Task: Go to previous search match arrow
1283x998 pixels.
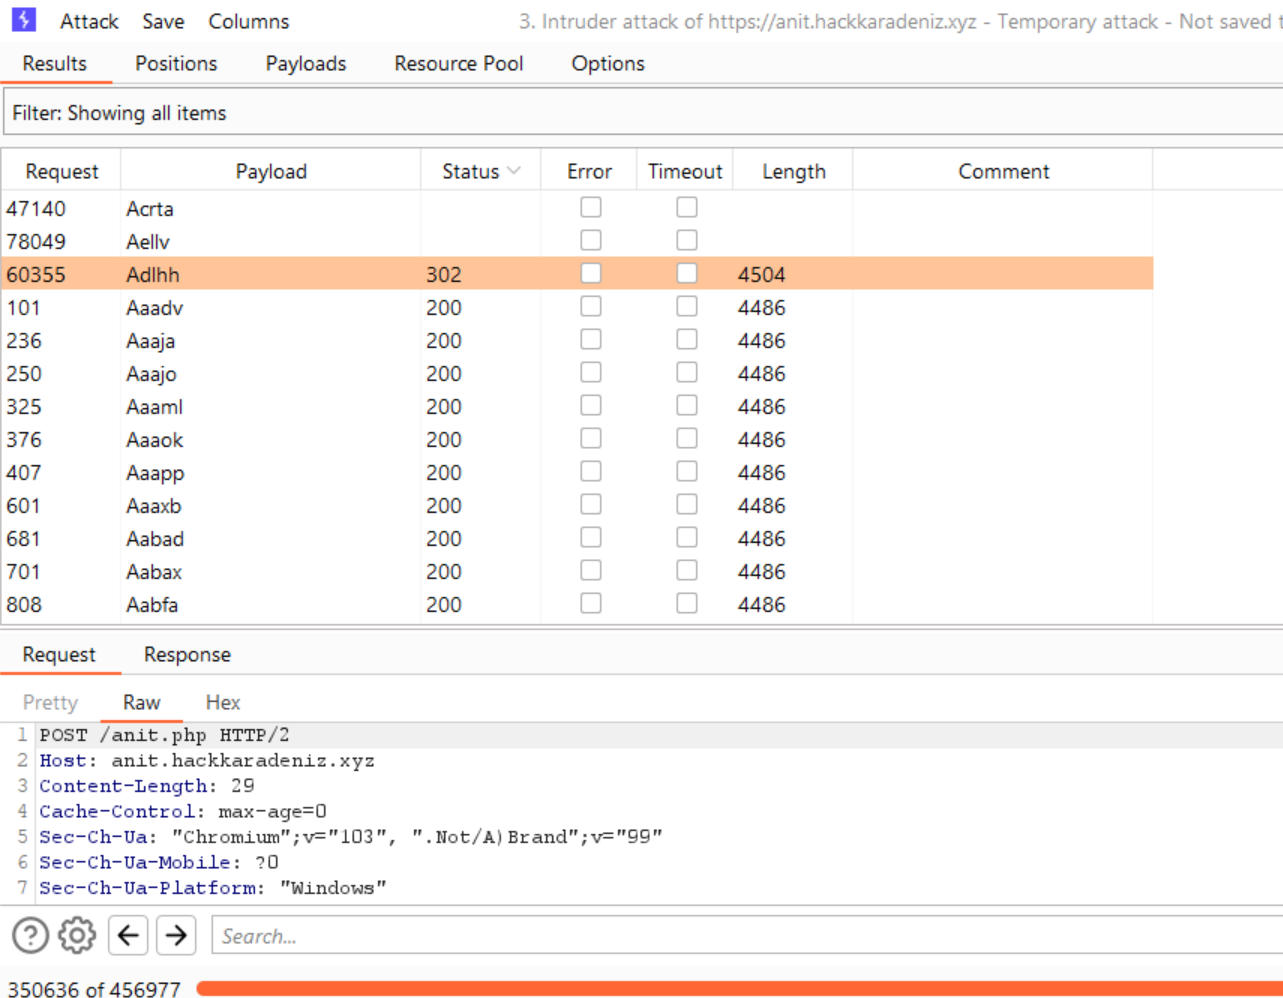Action: (128, 936)
